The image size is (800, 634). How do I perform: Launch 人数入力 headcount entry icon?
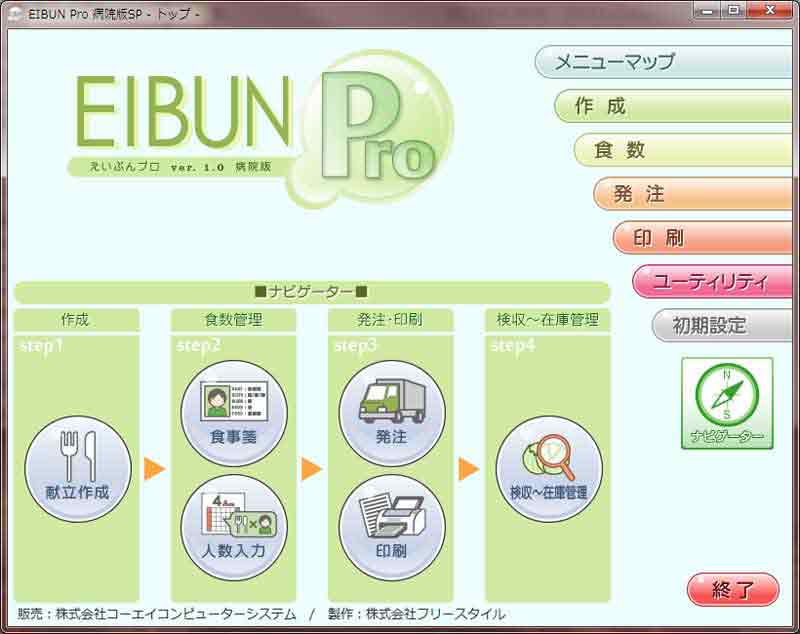click(234, 527)
